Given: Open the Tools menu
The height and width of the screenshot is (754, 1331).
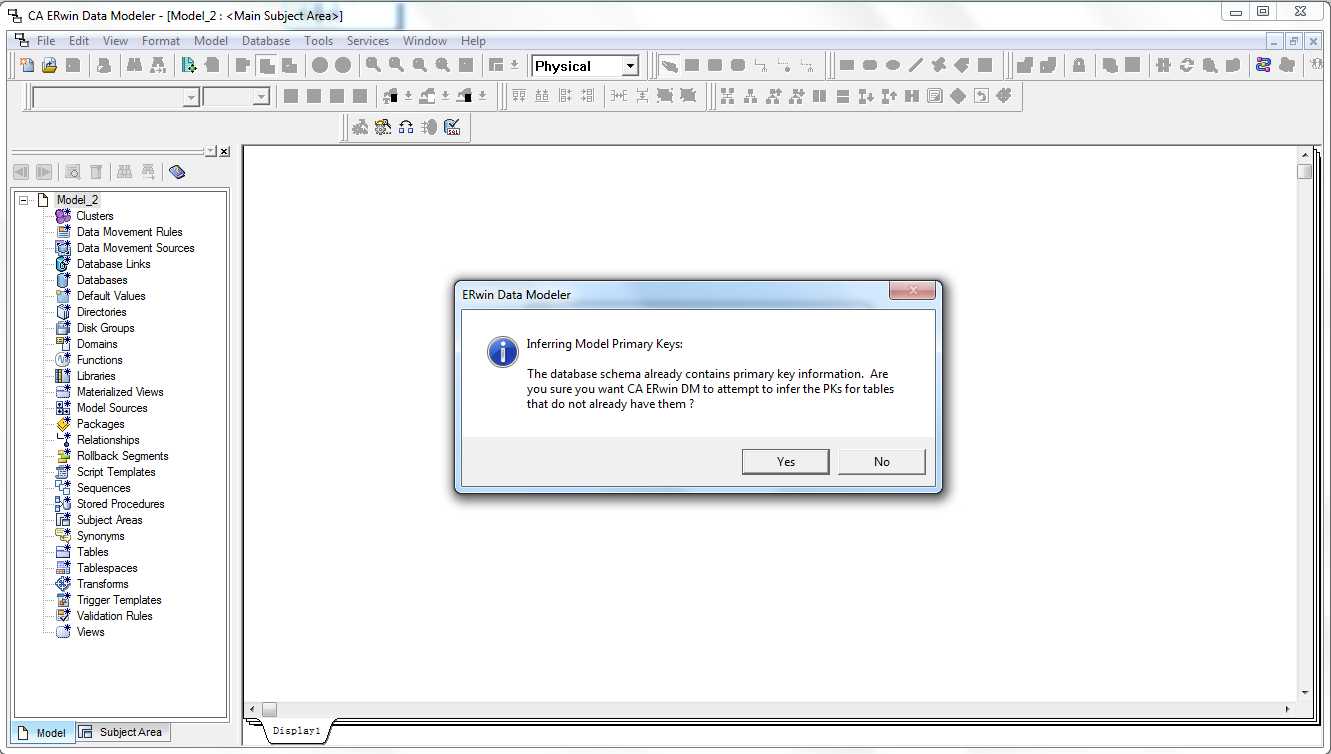Looking at the screenshot, I should coord(319,41).
